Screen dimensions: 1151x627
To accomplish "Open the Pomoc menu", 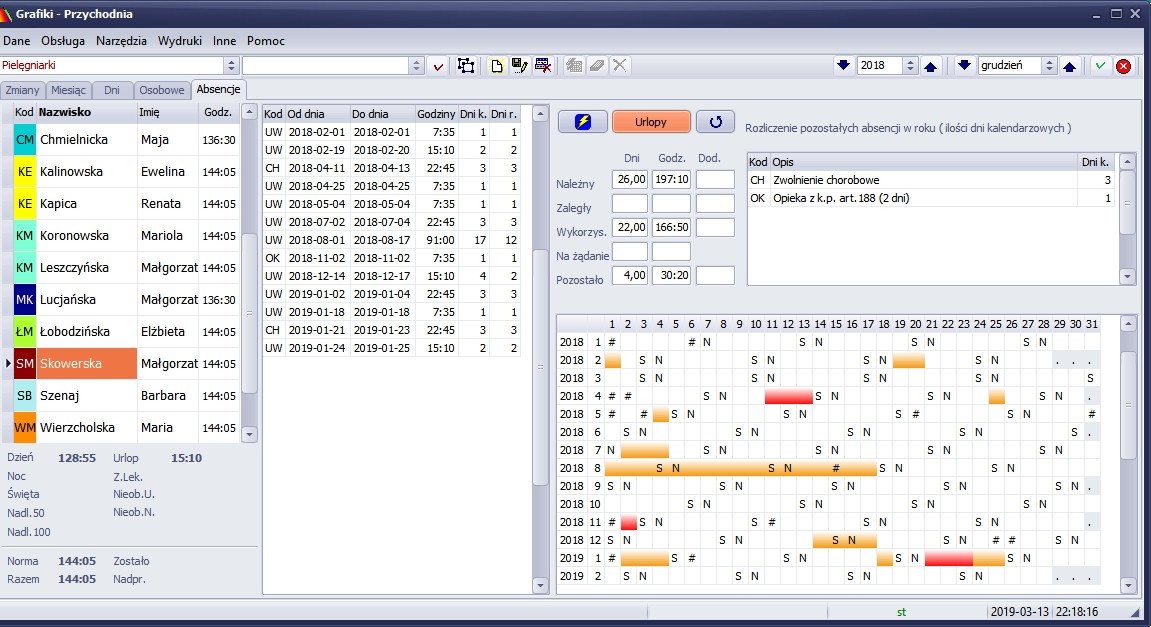I will (x=266, y=41).
